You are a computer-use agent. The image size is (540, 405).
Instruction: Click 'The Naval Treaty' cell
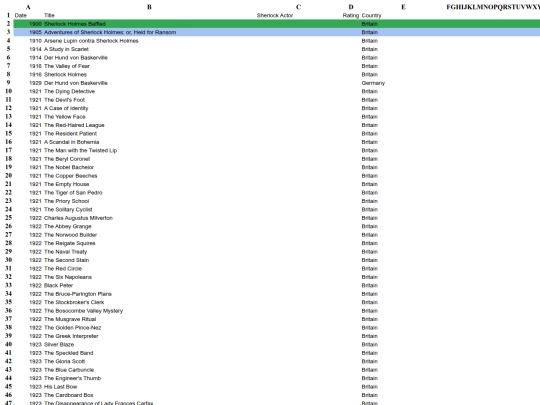65,251
